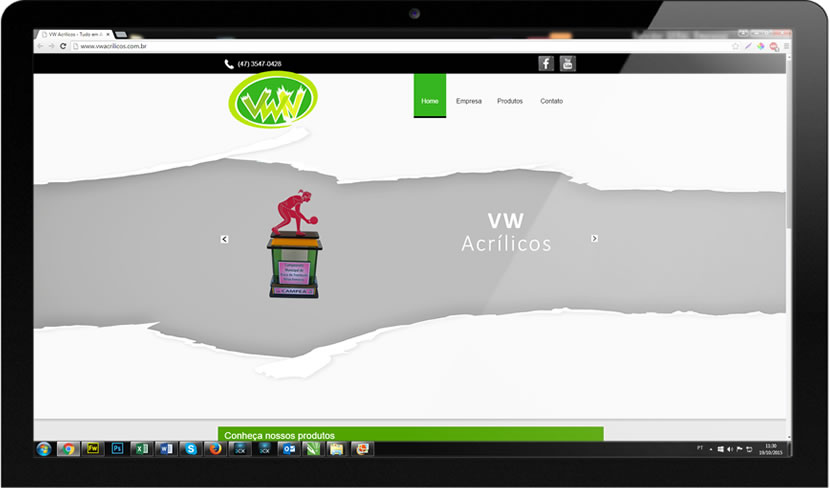Screen dimensions: 830x488
Task: Open the Chrome hamburger menu
Action: point(787,47)
